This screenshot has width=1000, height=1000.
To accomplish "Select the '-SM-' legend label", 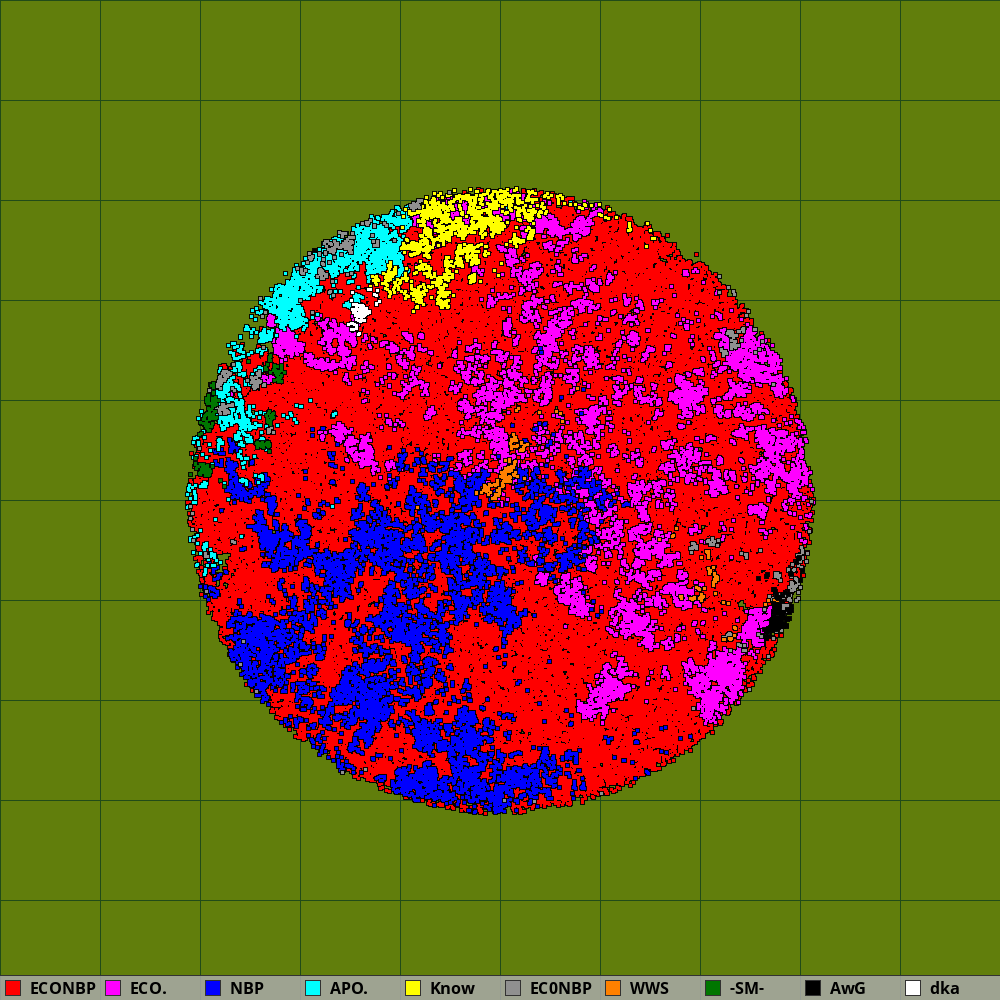I will click(747, 988).
